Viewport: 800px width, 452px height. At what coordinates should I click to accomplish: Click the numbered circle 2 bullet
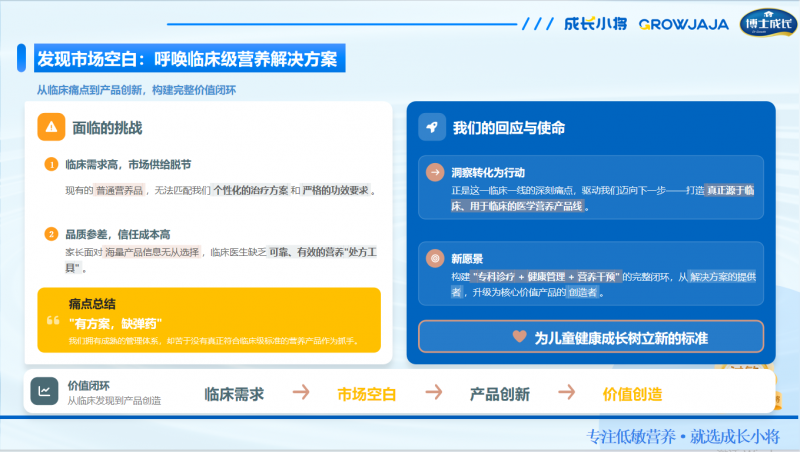51,234
